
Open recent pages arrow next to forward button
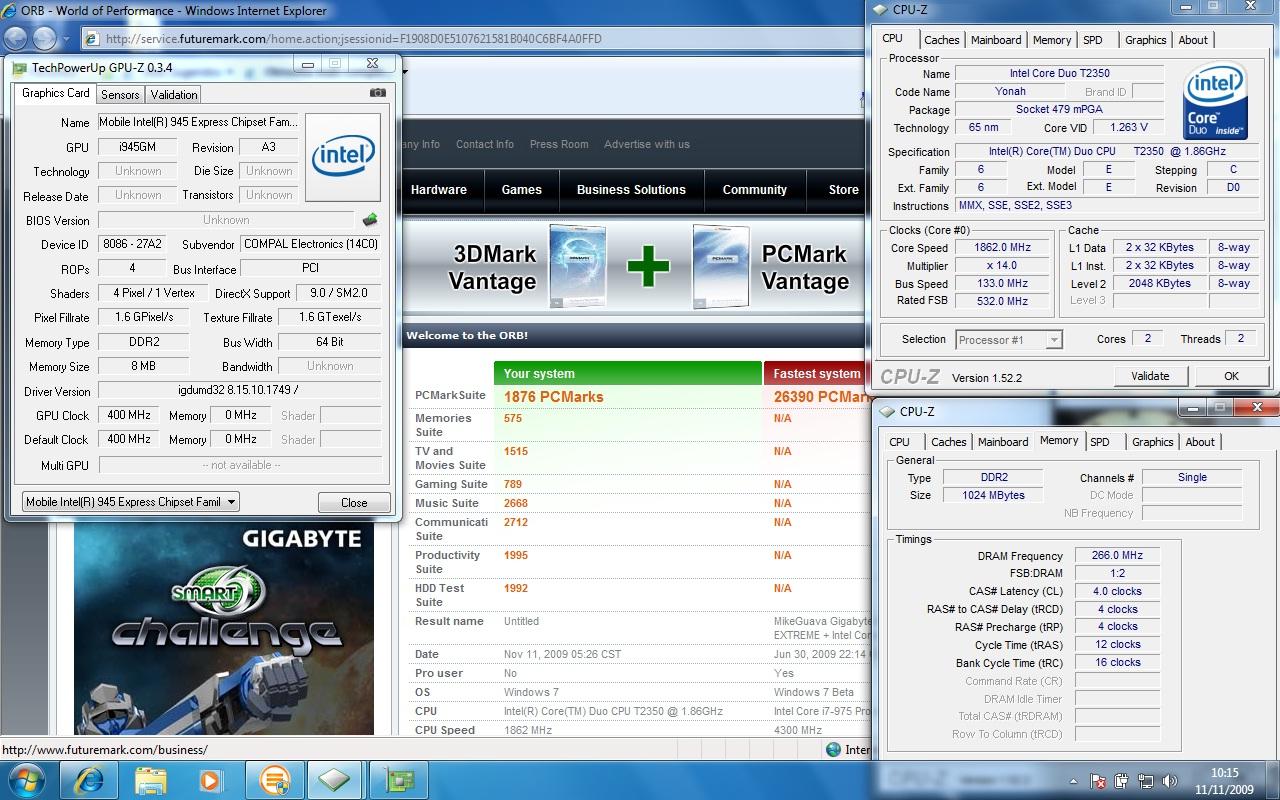click(67, 40)
